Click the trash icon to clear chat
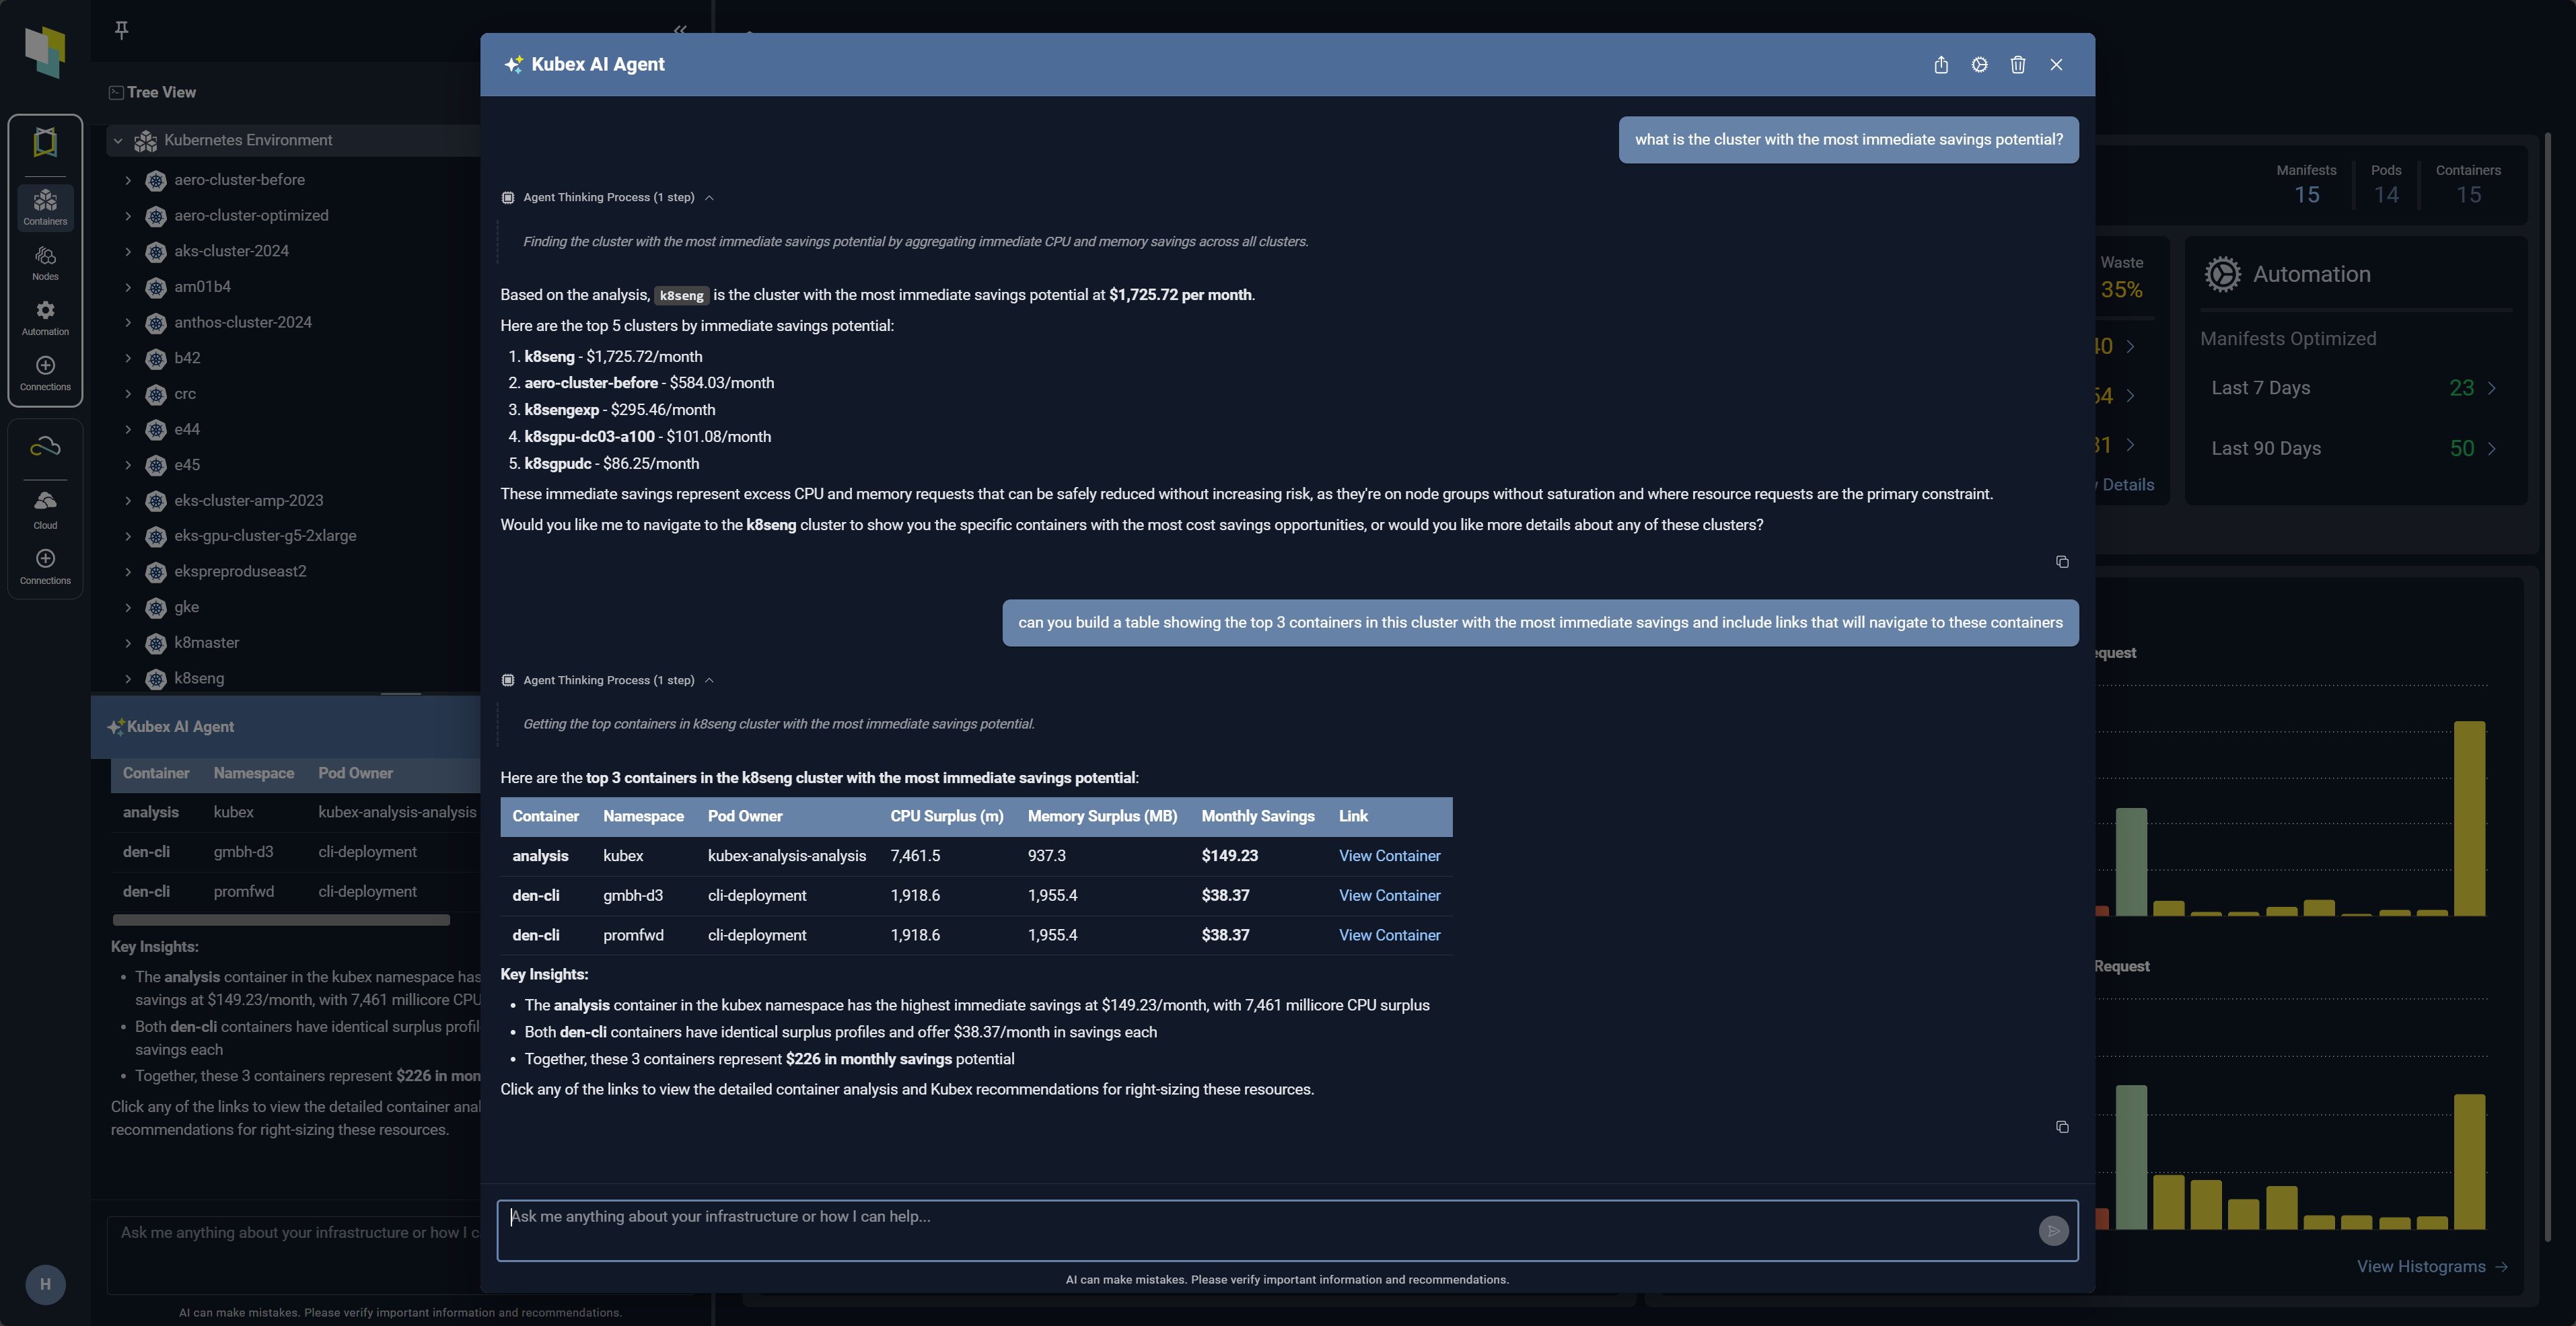Image resolution: width=2576 pixels, height=1326 pixels. pyautogui.click(x=2017, y=65)
